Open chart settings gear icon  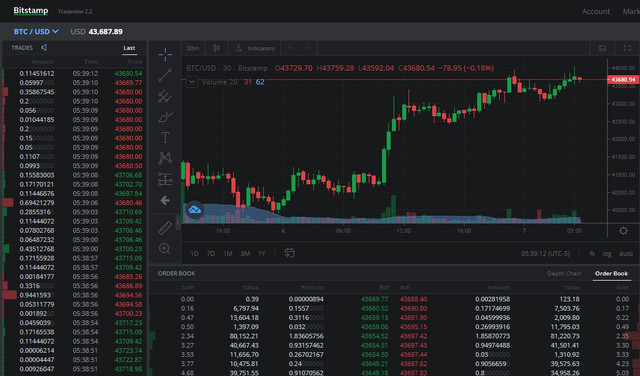(623, 231)
